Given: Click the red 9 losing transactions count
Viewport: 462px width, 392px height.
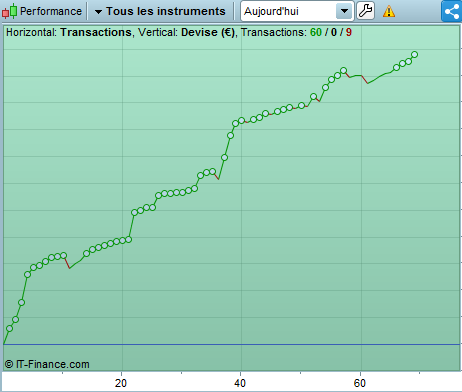Looking at the screenshot, I should coord(349,32).
